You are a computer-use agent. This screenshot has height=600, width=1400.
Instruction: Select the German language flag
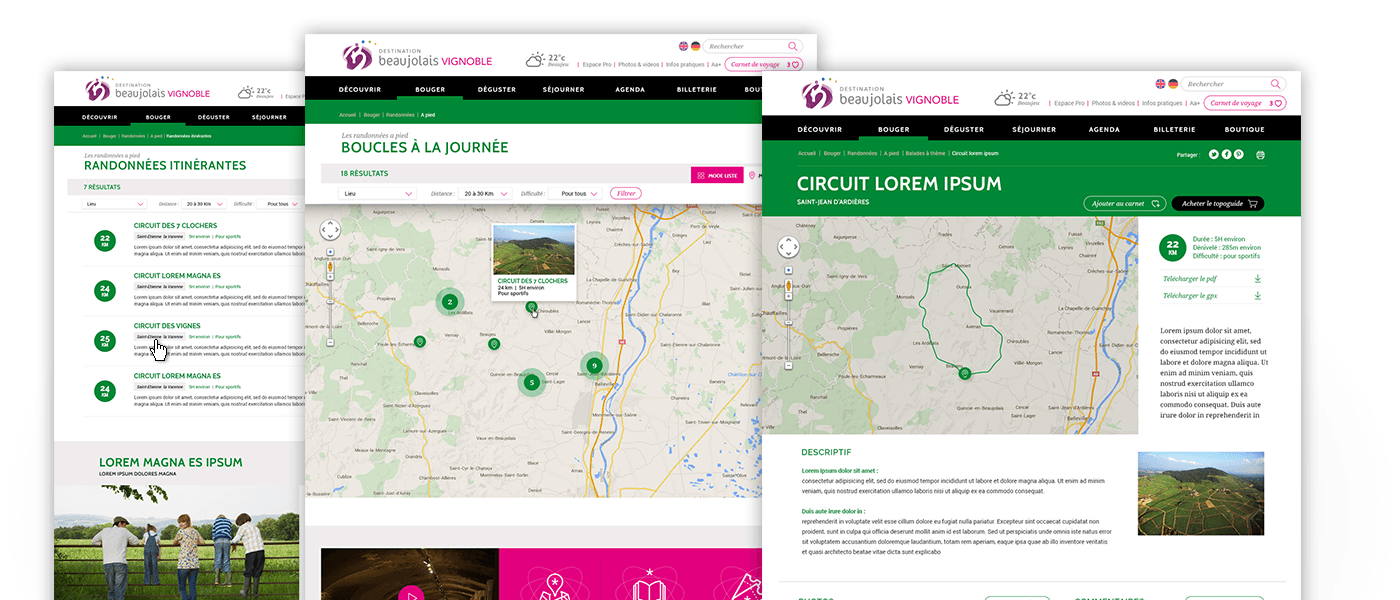pos(1172,84)
